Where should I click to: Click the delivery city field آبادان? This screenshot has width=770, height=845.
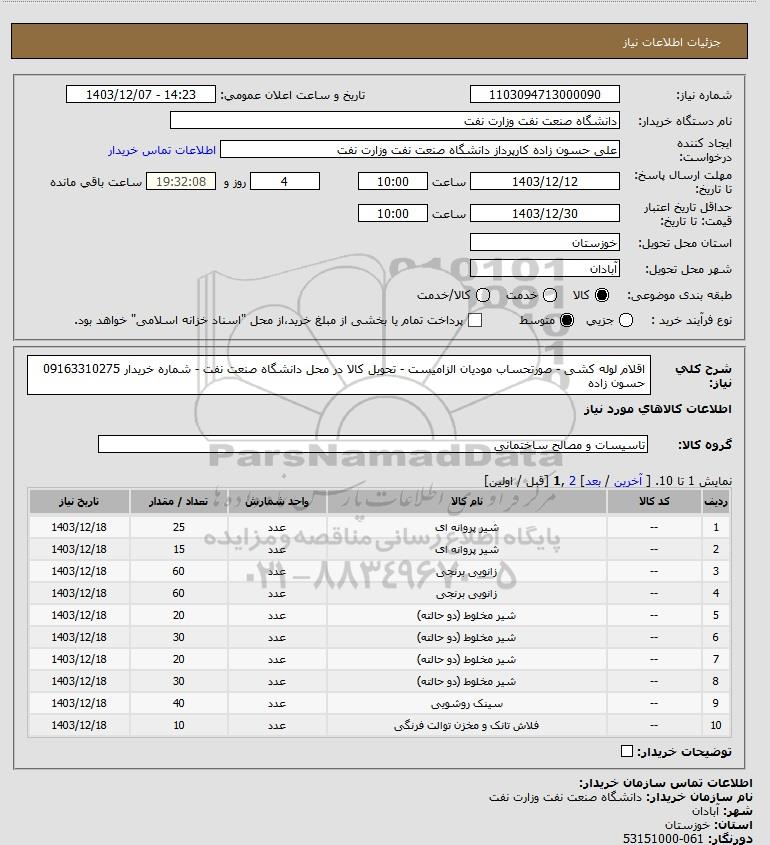545,268
